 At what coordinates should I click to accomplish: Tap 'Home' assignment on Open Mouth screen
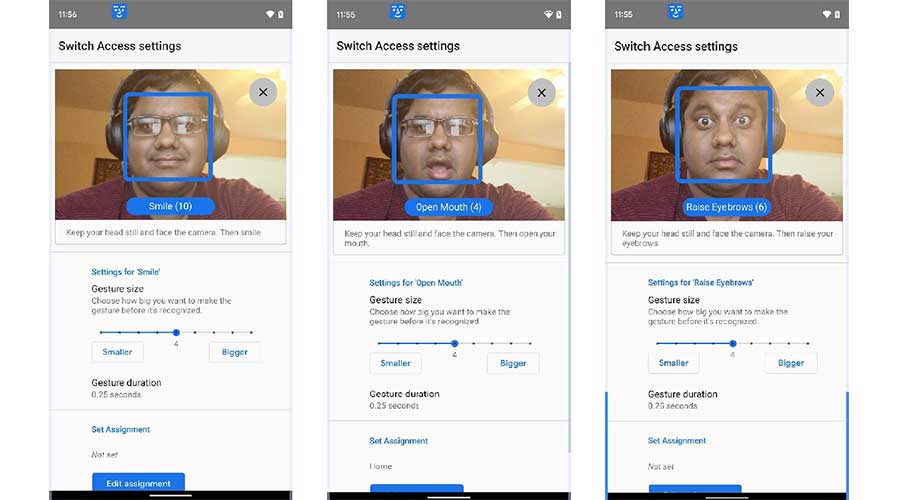point(381,466)
